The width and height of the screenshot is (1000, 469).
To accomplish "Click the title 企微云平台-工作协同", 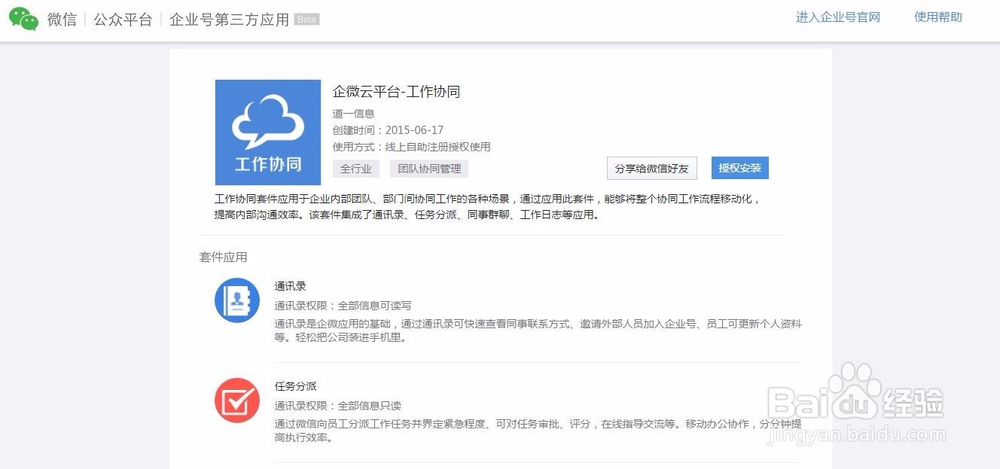I will (396, 92).
